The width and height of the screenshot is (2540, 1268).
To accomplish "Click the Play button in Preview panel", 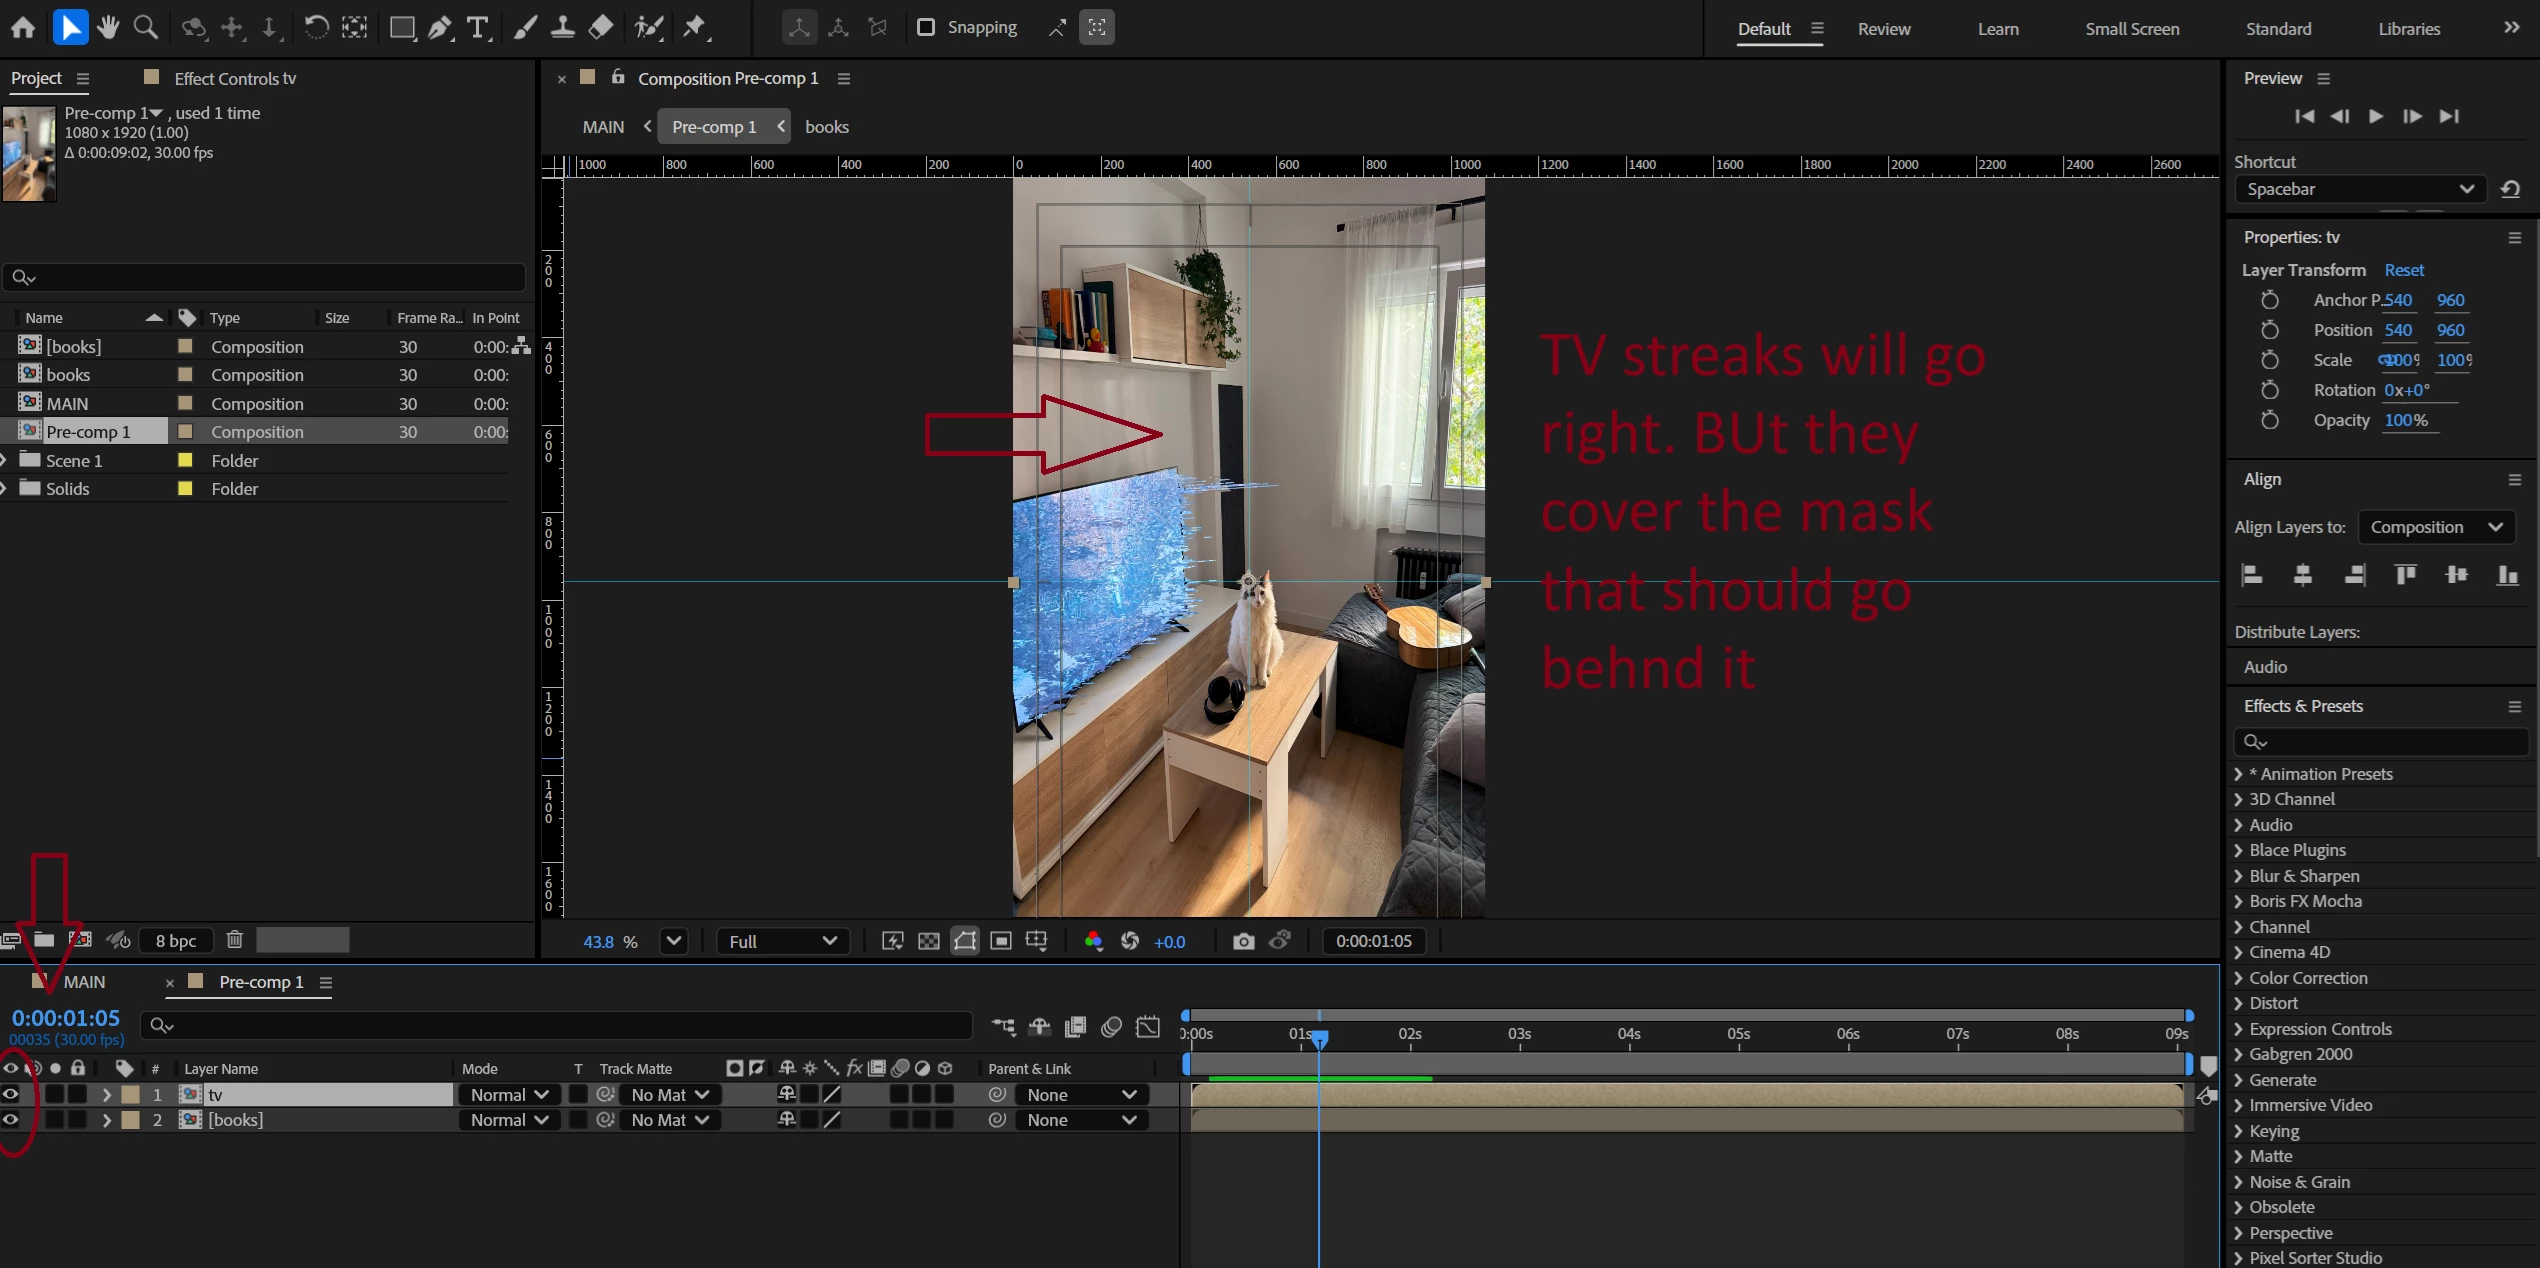I will tap(2375, 116).
